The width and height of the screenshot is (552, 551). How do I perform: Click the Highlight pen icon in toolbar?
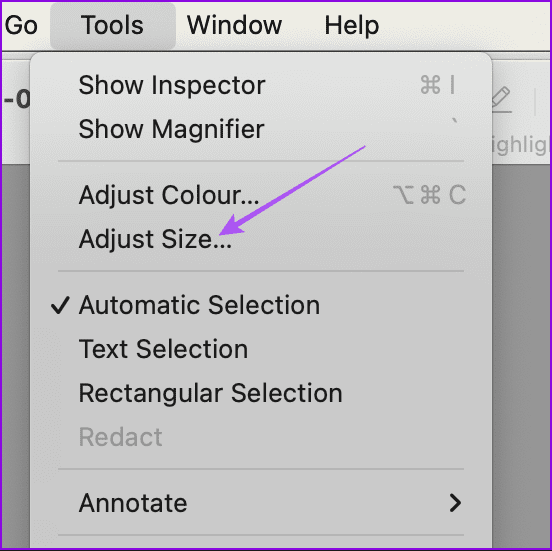pyautogui.click(x=502, y=99)
